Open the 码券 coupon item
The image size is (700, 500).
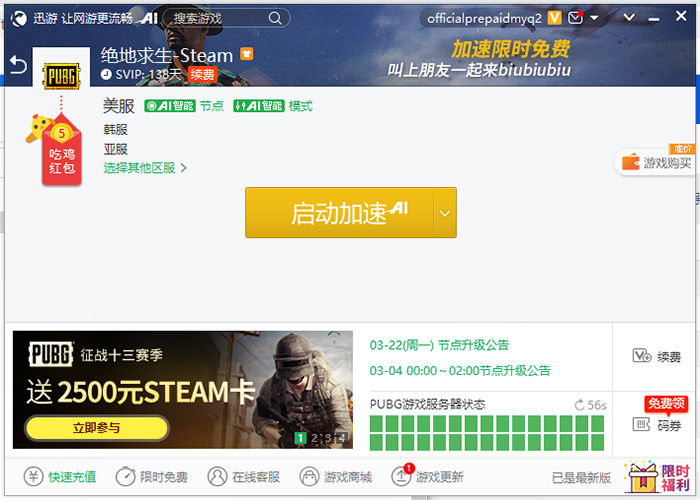tap(657, 425)
